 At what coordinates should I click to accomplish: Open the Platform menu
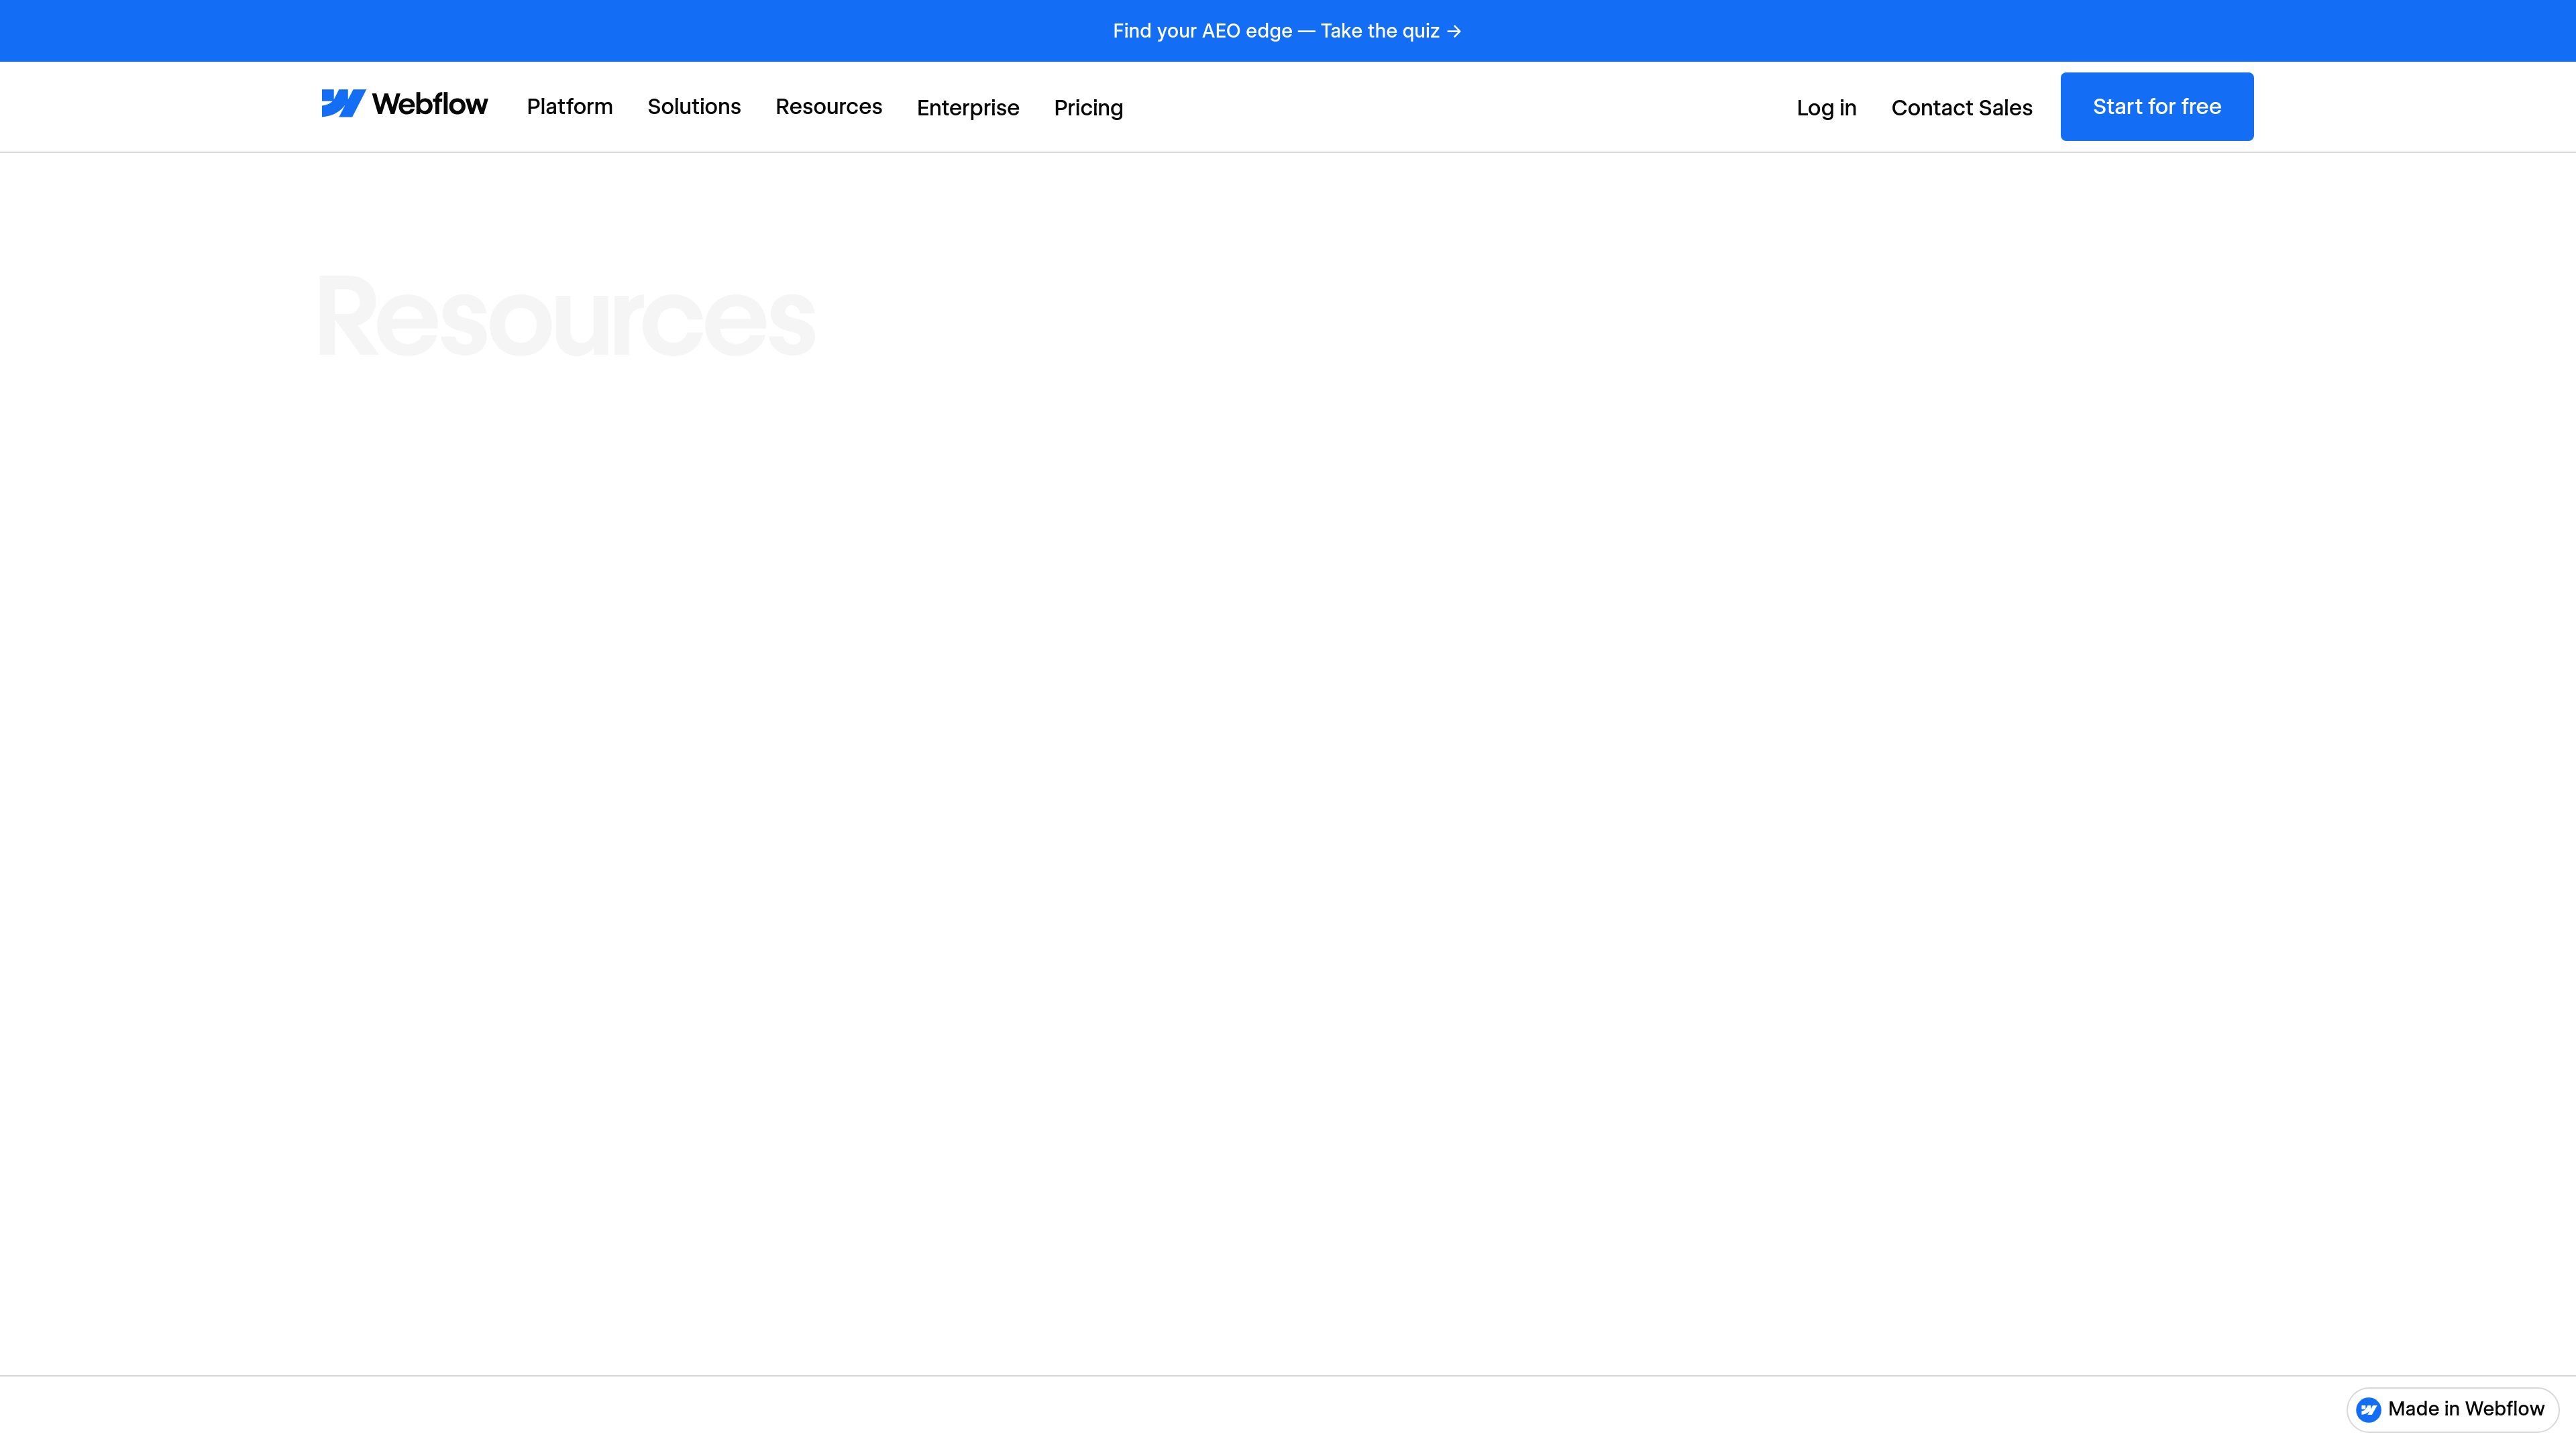(x=569, y=107)
